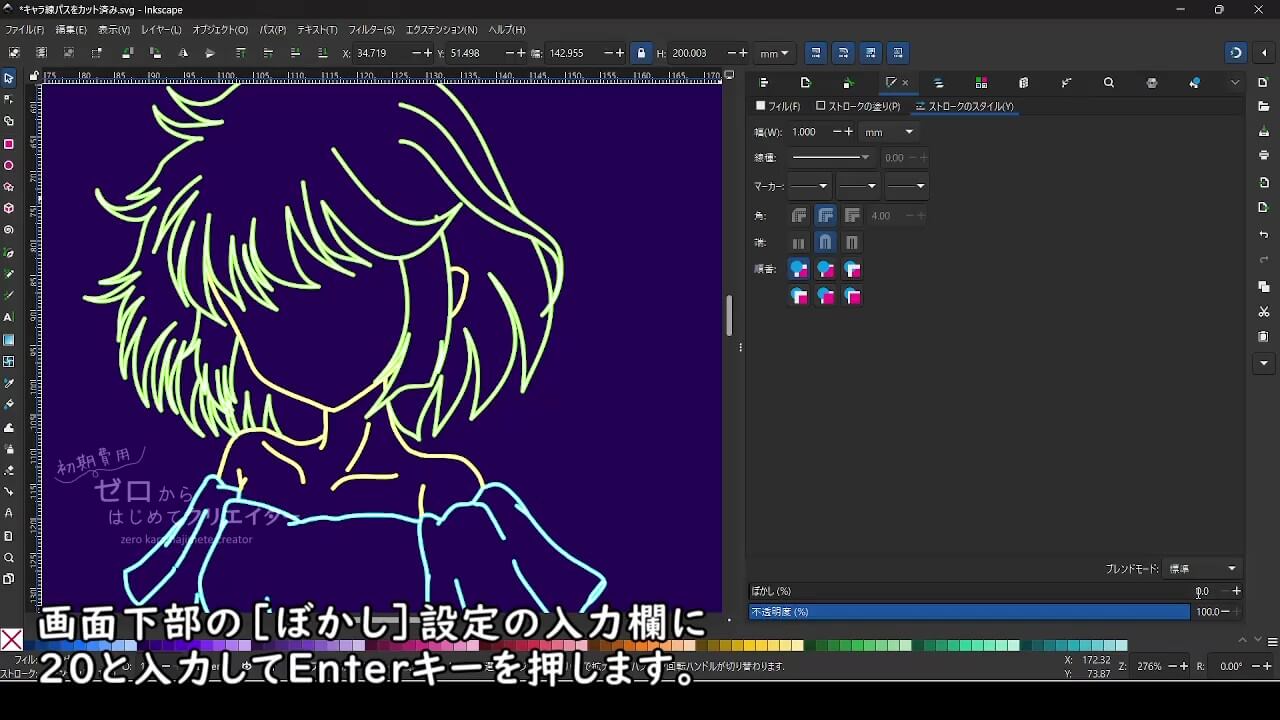Click the ぼかし blur value input field
The width and height of the screenshot is (1280, 720).
pyautogui.click(x=1205, y=592)
